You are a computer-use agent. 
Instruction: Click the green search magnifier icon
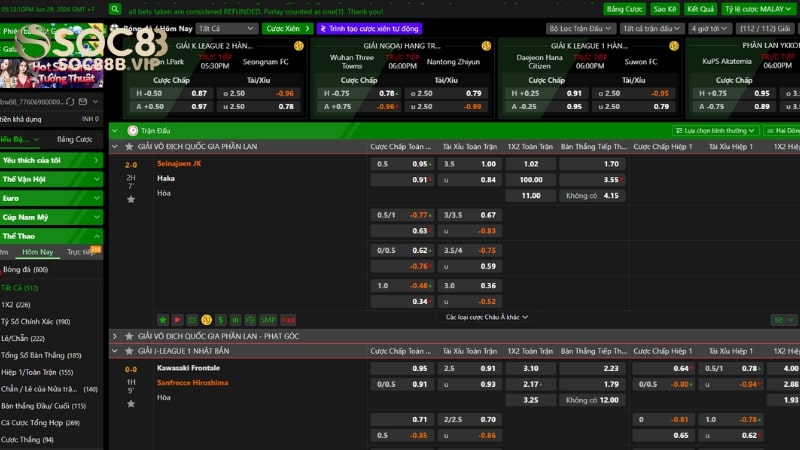115,9
